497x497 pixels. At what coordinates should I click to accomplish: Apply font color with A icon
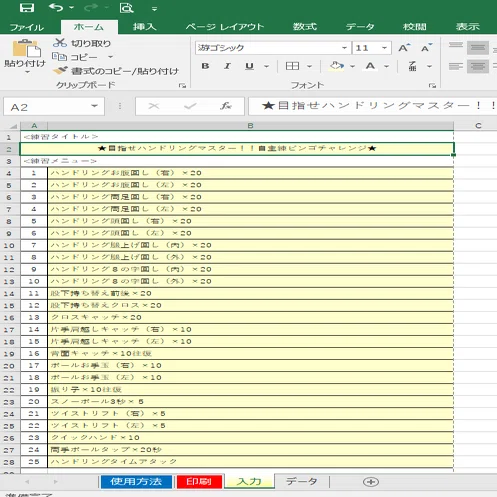(x=370, y=66)
